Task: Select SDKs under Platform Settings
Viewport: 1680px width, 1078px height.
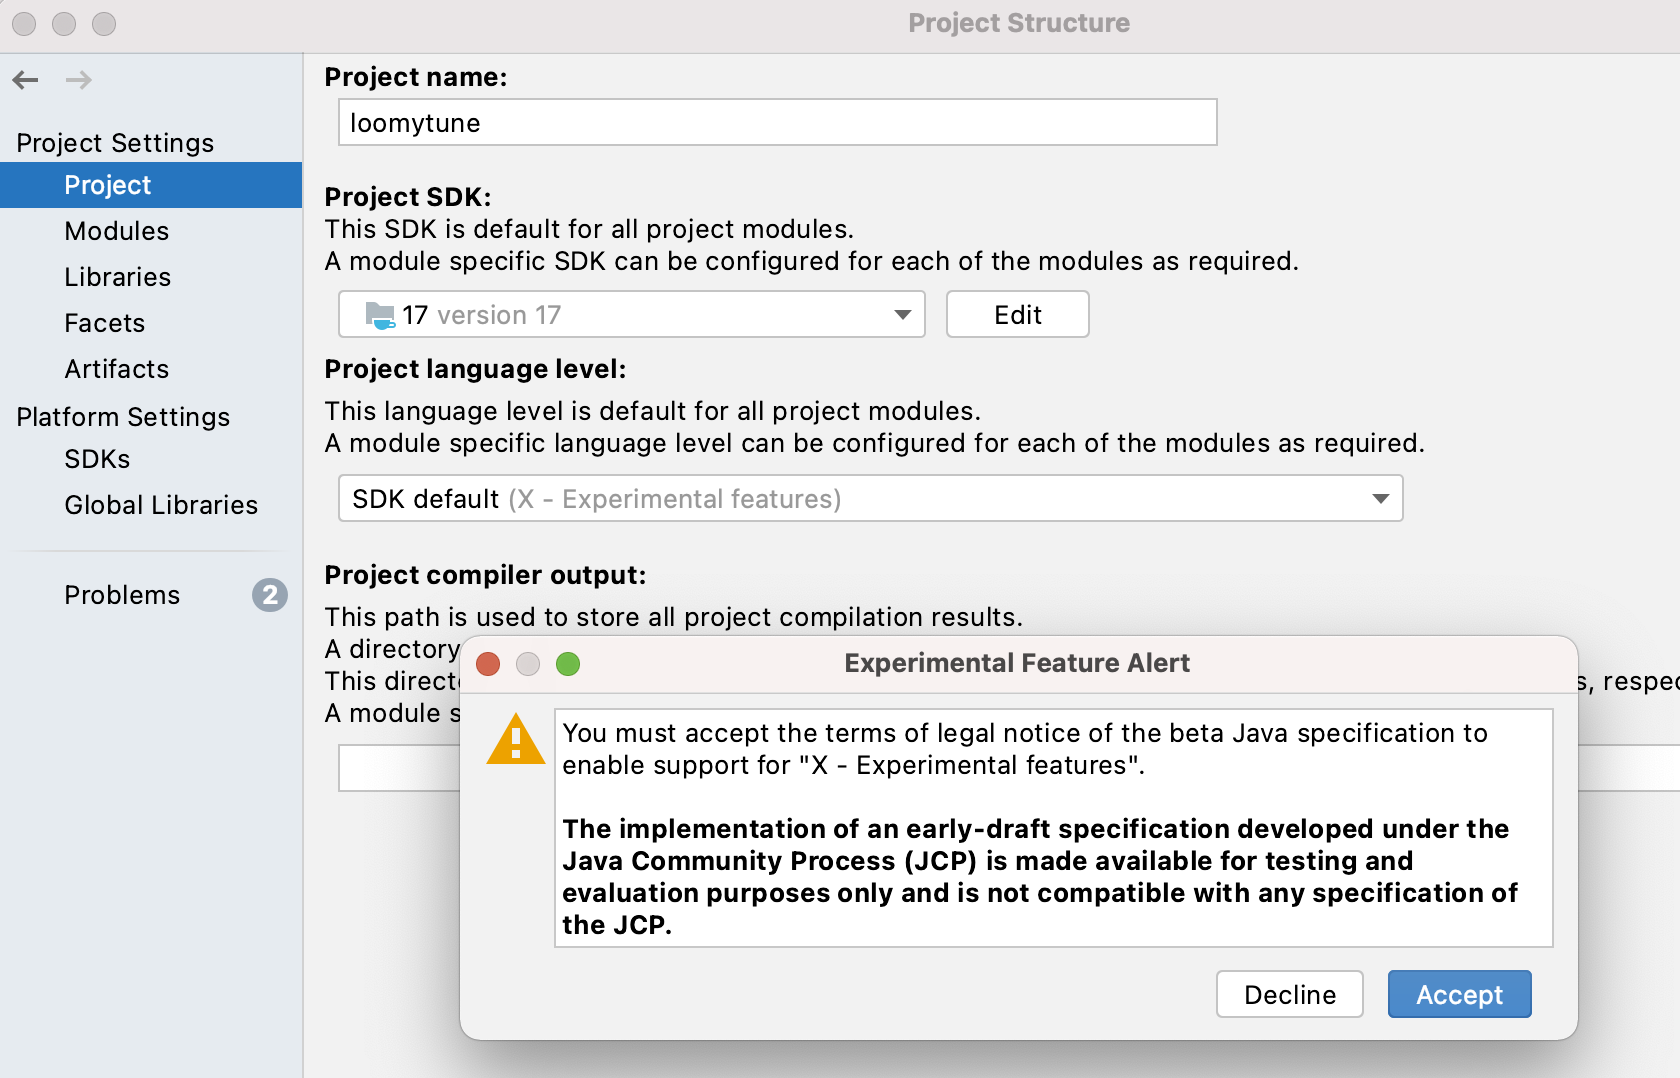Action: pyautogui.click(x=97, y=459)
